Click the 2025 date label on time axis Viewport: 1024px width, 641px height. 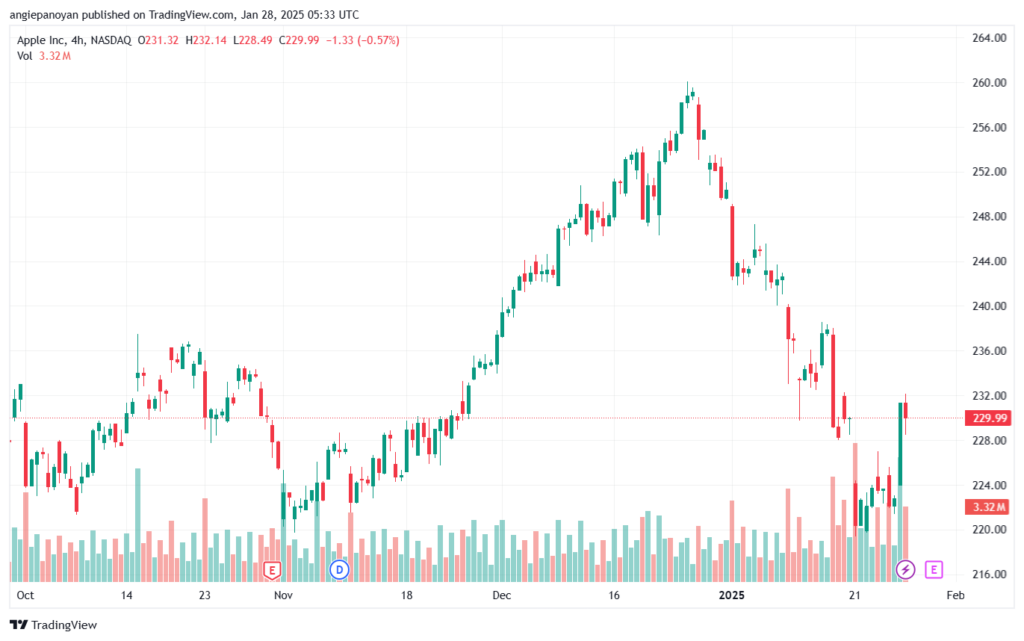tap(731, 595)
